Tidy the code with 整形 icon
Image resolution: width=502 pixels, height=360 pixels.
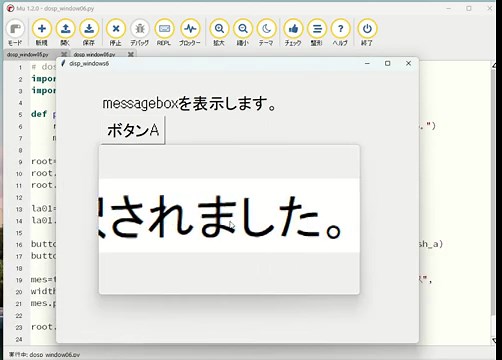(x=317, y=32)
